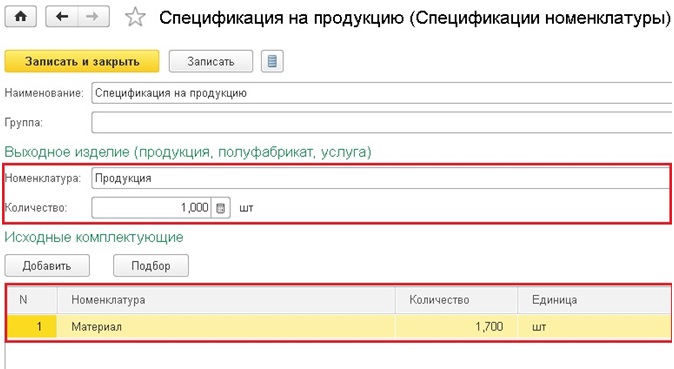The image size is (674, 369).
Task: Open calculator icon in Количество field
Action: 221,208
